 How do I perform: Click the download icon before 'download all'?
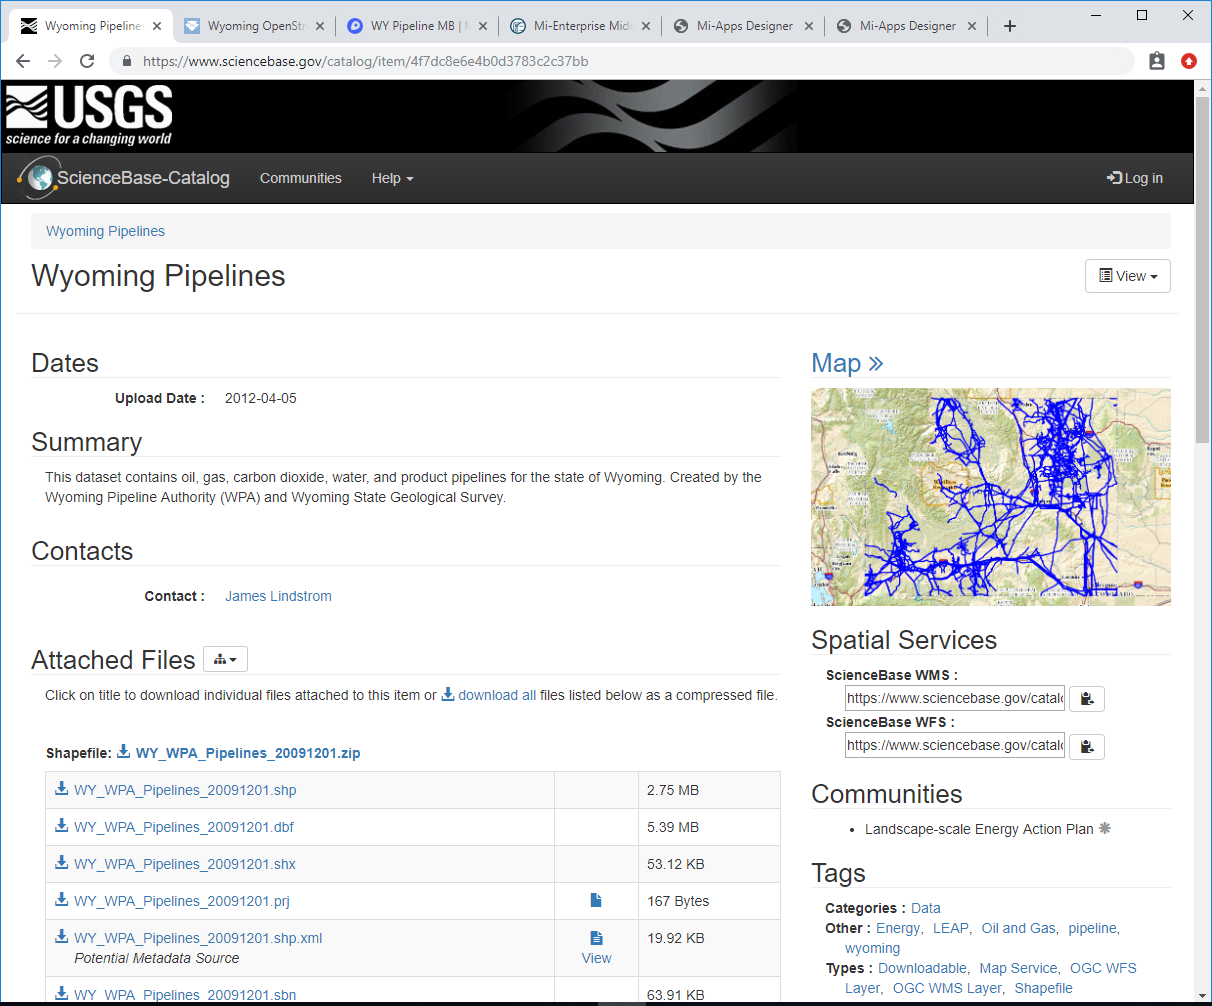448,694
